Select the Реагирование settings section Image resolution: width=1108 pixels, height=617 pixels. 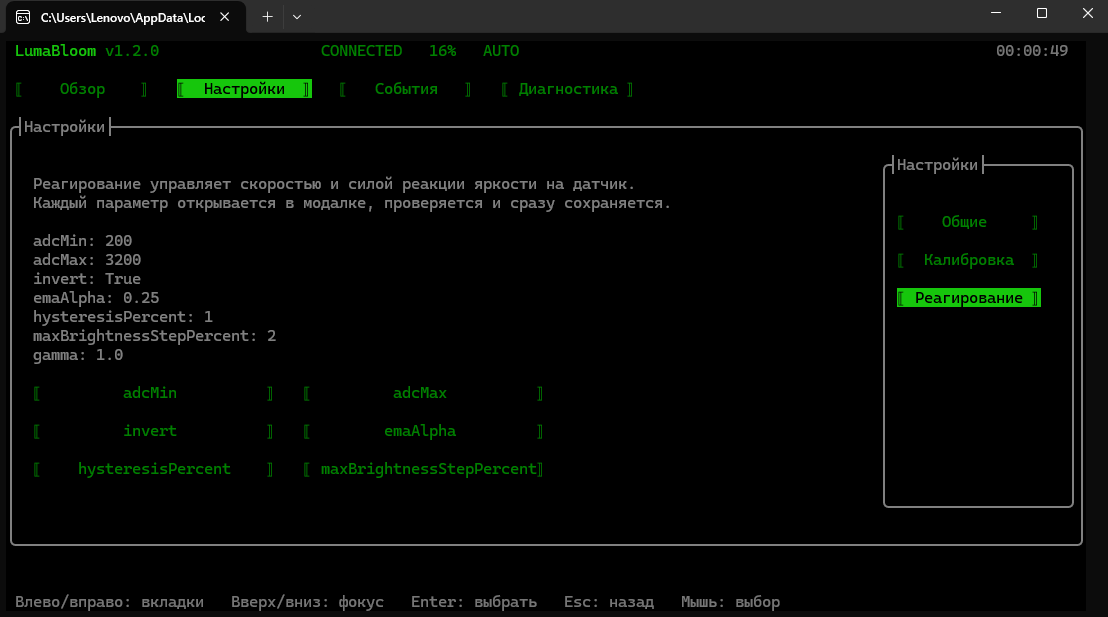968,298
